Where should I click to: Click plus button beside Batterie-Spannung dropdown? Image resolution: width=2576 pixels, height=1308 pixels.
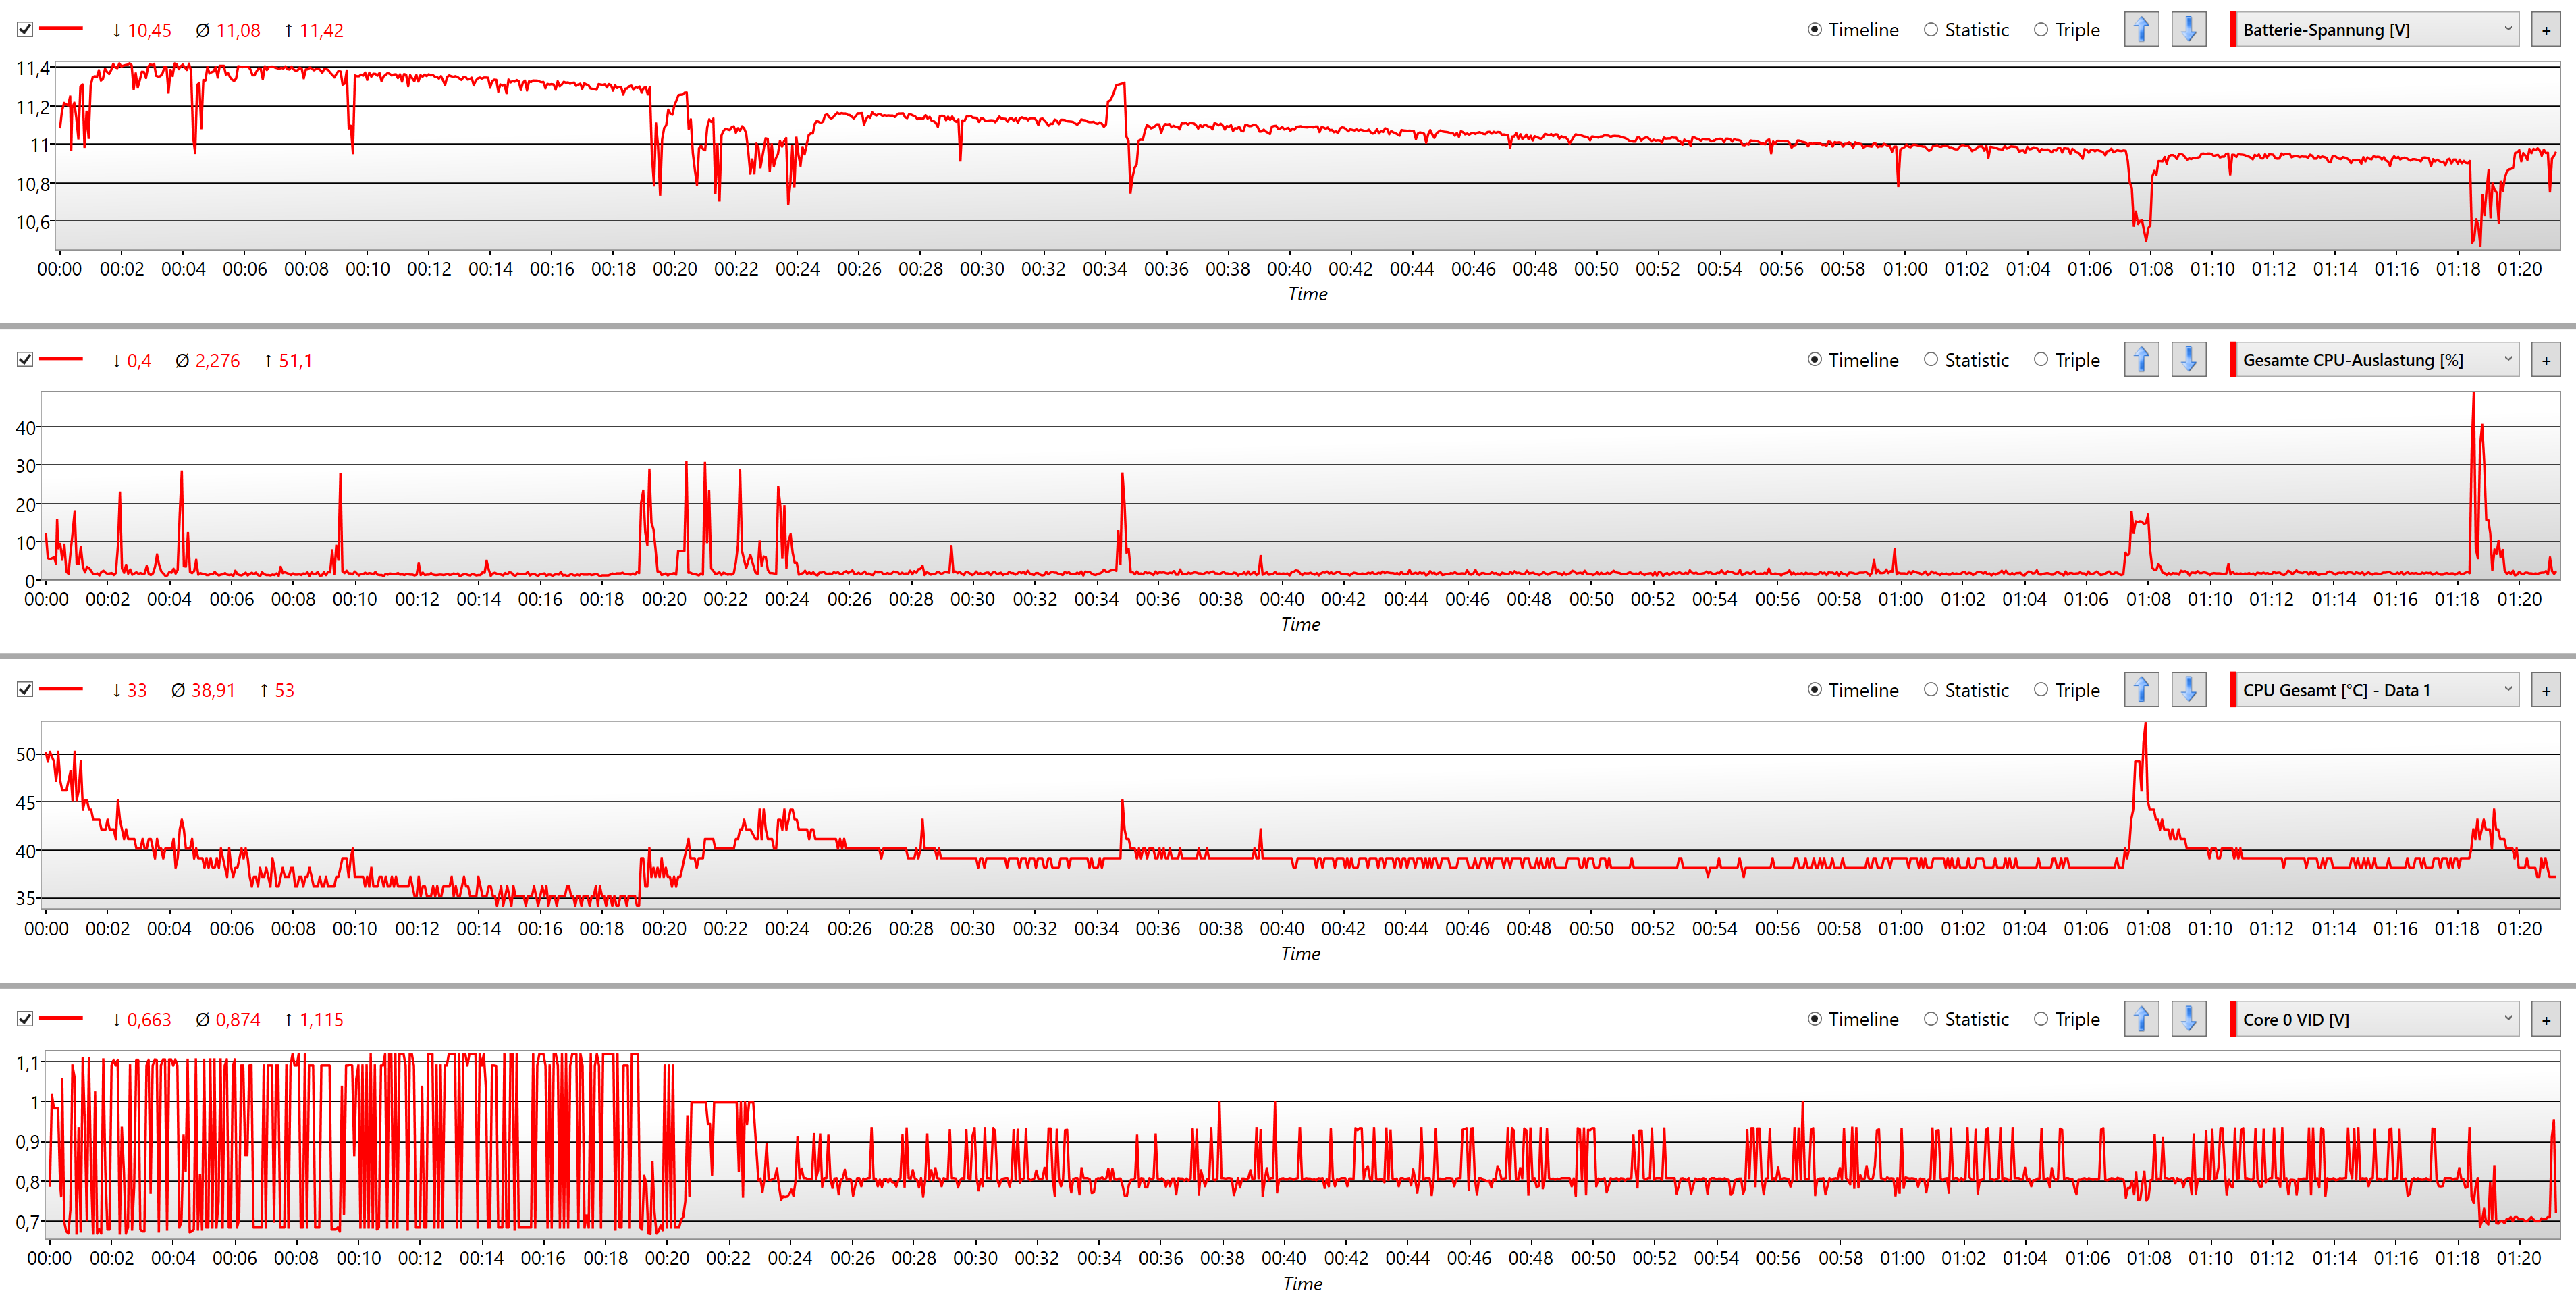click(2546, 30)
